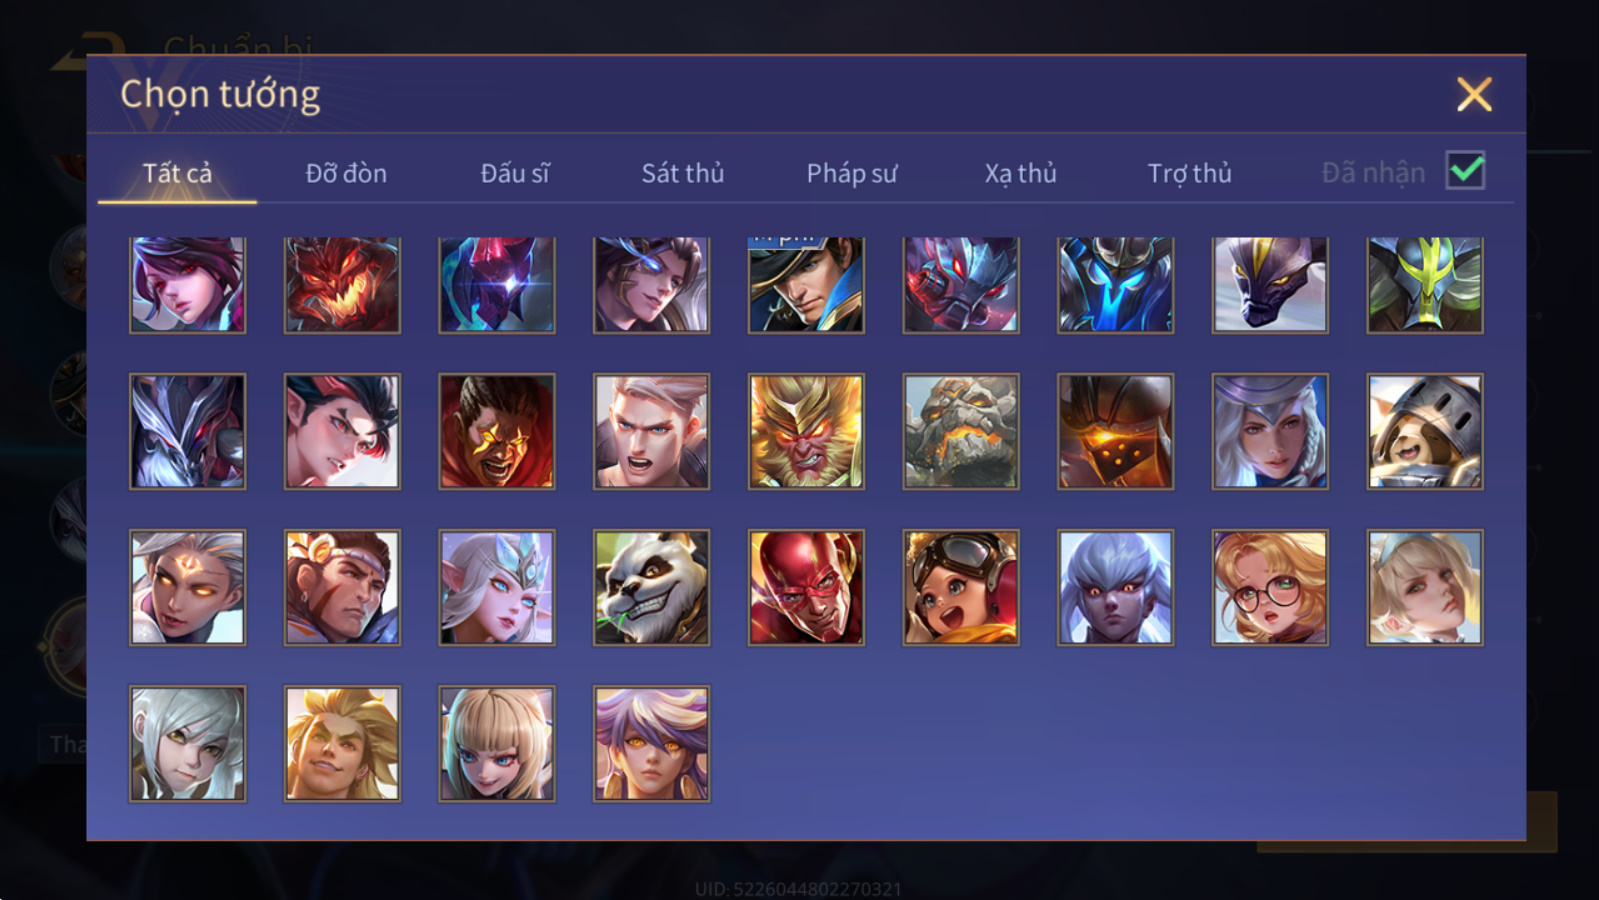Open the Sát thủ tab
Screen dimensions: 1599x900
tap(682, 173)
